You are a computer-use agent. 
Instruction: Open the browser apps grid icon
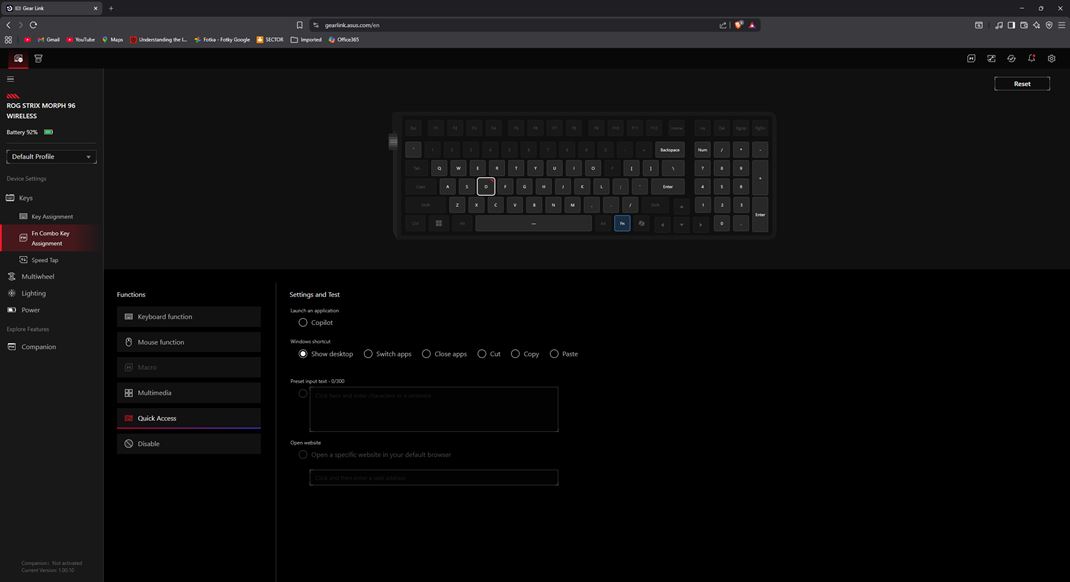(8, 40)
